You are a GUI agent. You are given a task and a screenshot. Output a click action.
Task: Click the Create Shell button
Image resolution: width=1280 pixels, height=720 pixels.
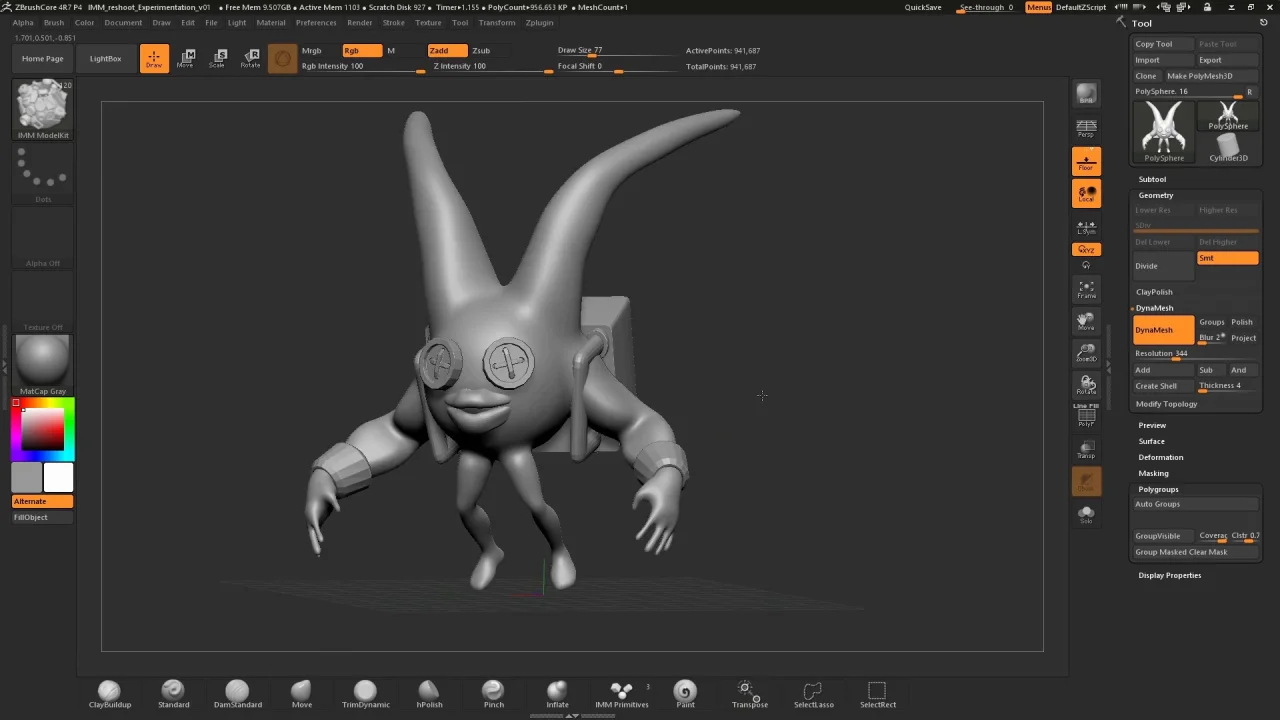pyautogui.click(x=1164, y=386)
